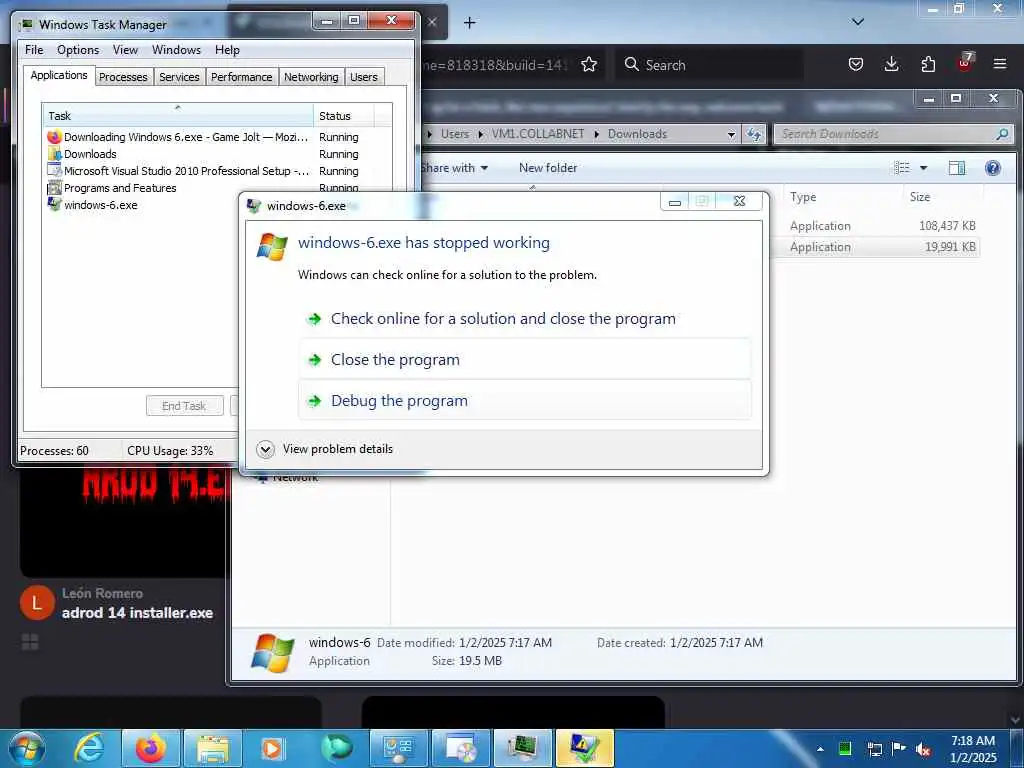Click the Windows Start orb
Screen dimensions: 1024x768
click(26, 748)
